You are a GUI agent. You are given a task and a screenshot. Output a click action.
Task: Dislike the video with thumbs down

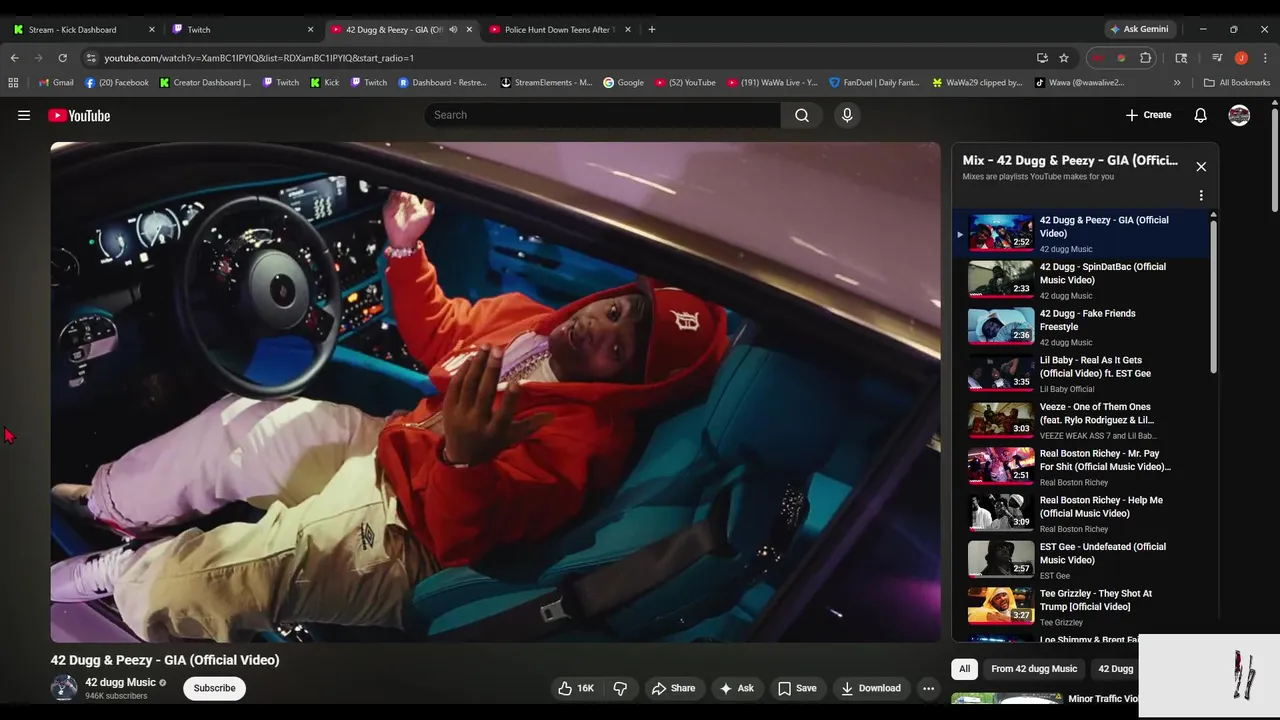pos(620,688)
